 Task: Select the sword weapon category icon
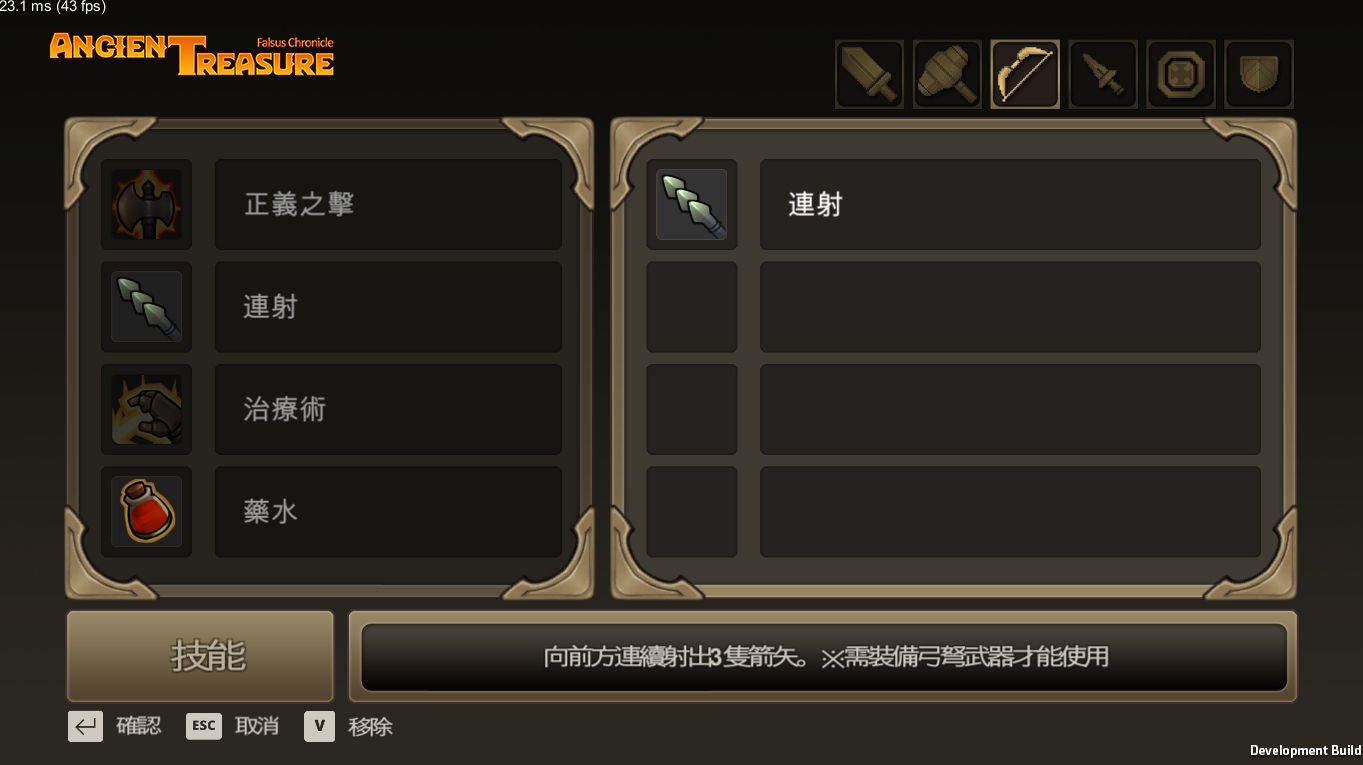(870, 74)
